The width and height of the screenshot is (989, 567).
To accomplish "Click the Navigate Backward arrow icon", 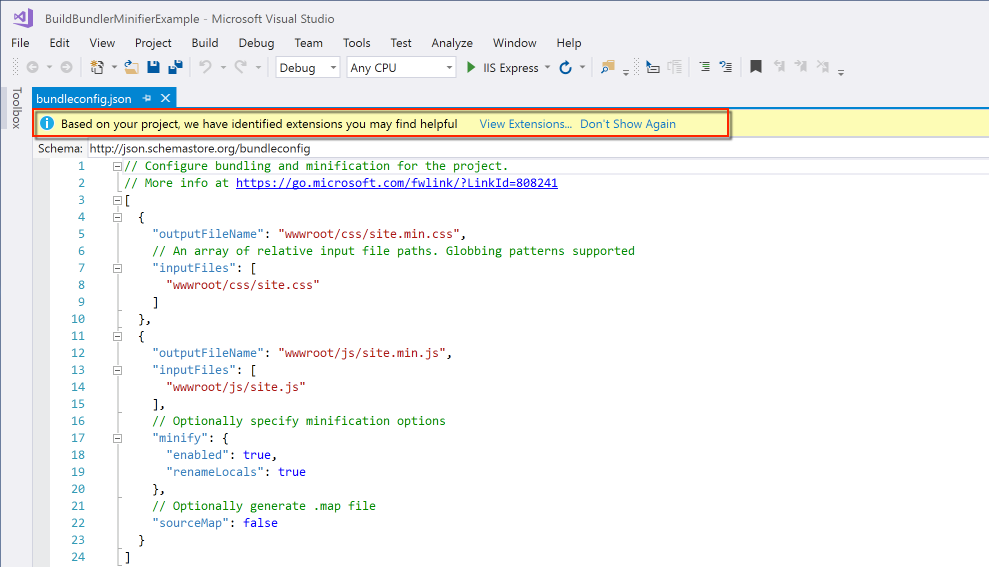I will pos(33,67).
